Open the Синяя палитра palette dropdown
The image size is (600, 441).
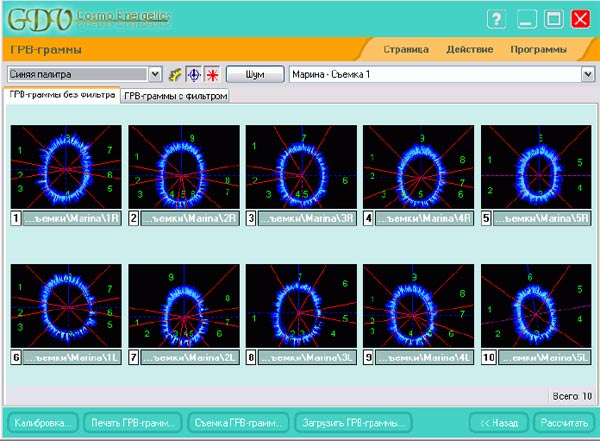click(x=155, y=74)
